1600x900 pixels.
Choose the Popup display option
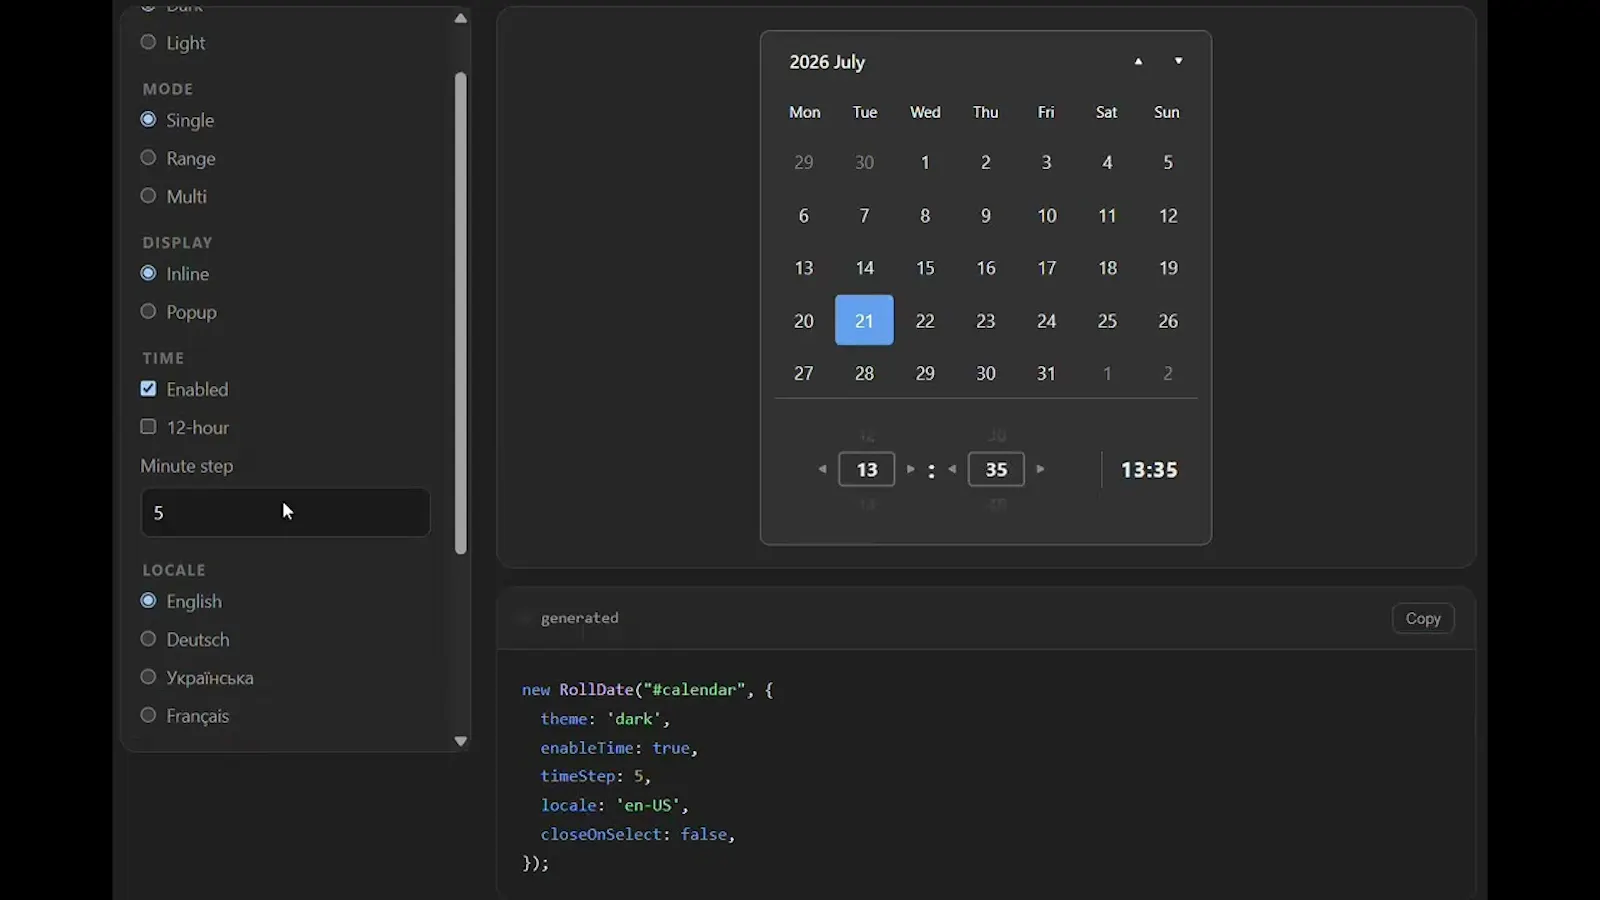click(148, 312)
